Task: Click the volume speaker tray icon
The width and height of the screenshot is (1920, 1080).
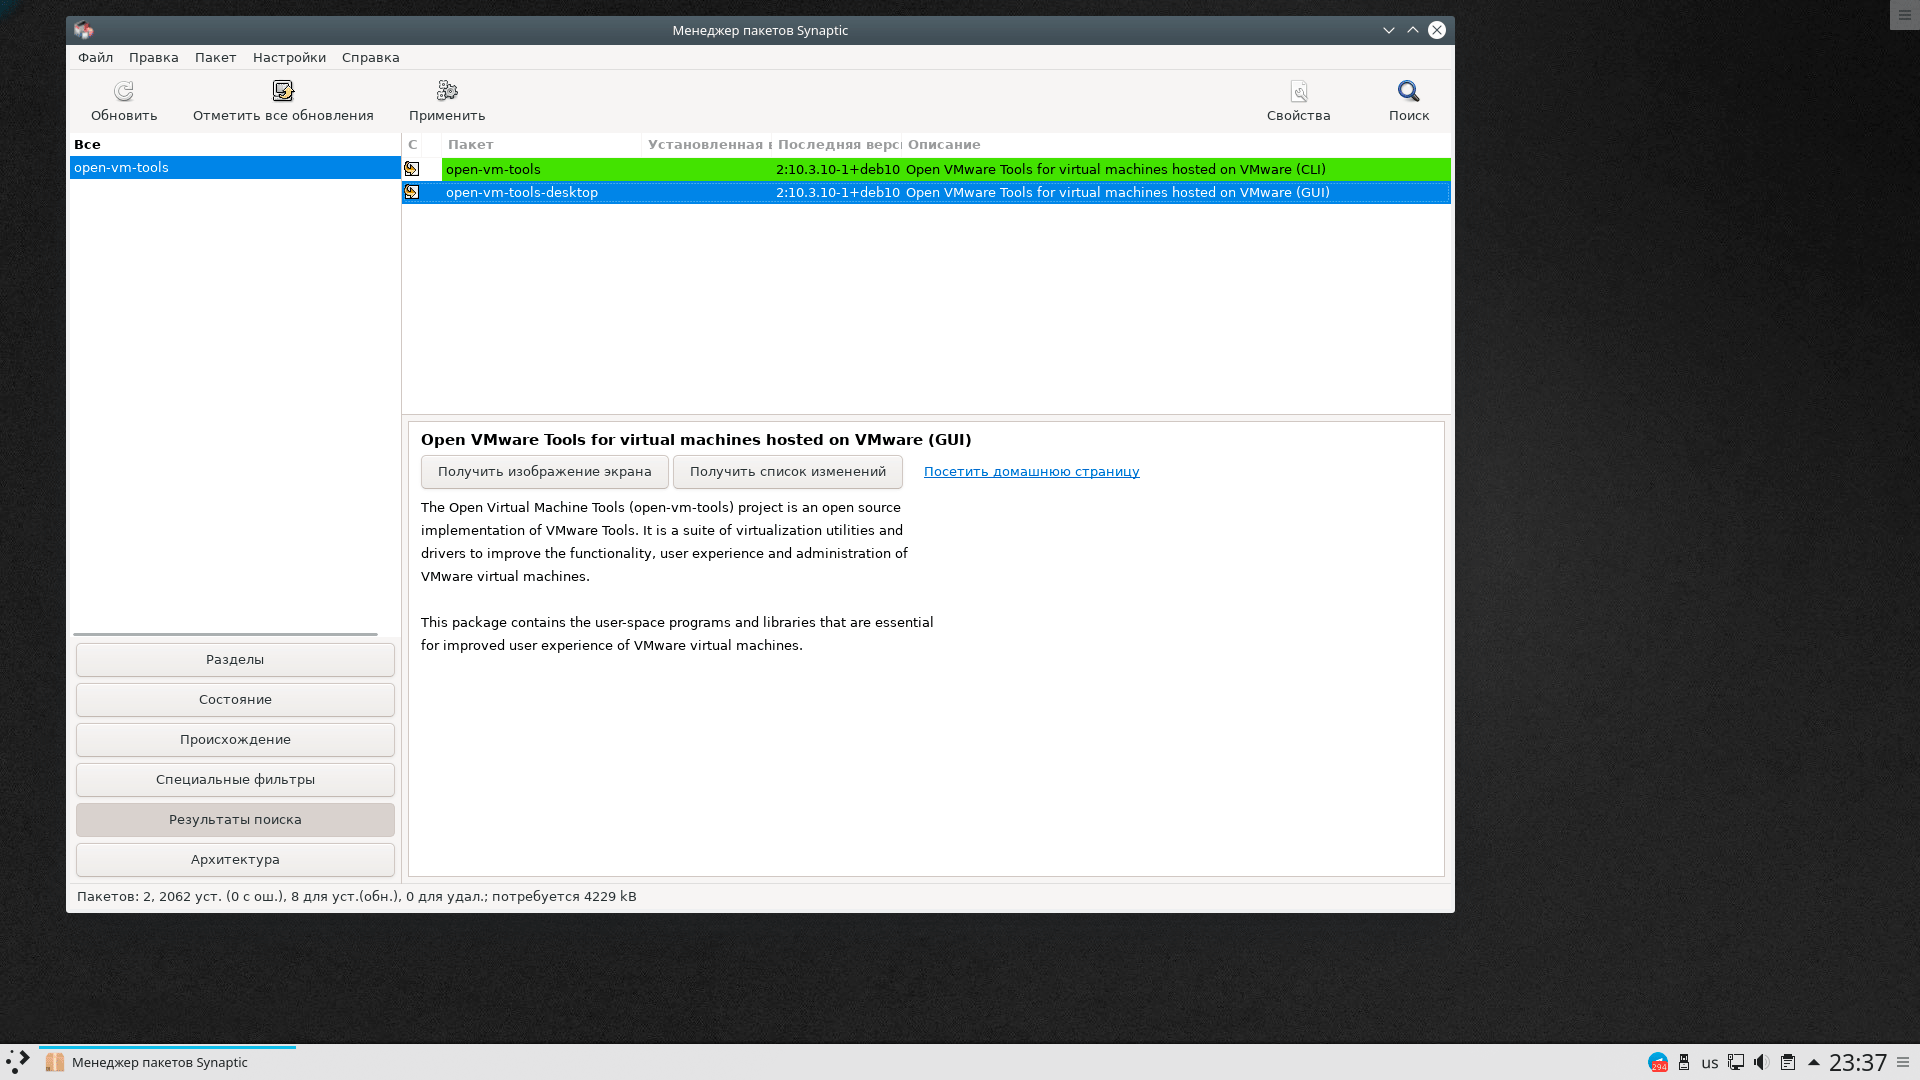Action: pyautogui.click(x=1761, y=1062)
